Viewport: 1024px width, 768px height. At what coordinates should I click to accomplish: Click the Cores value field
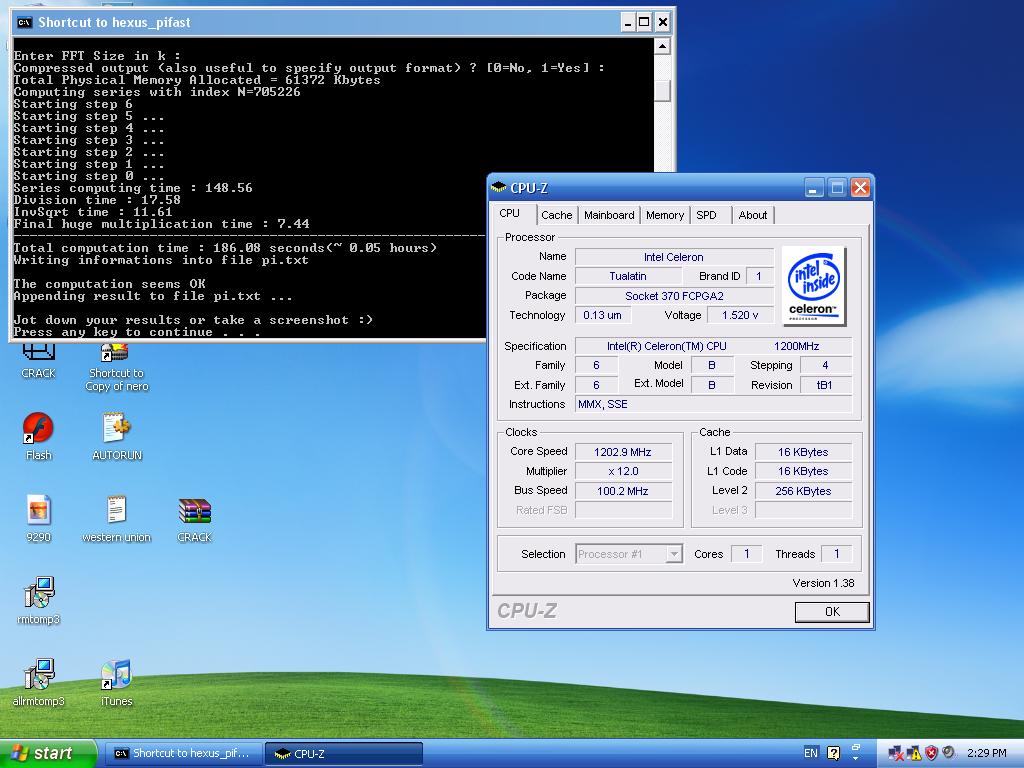(x=746, y=554)
